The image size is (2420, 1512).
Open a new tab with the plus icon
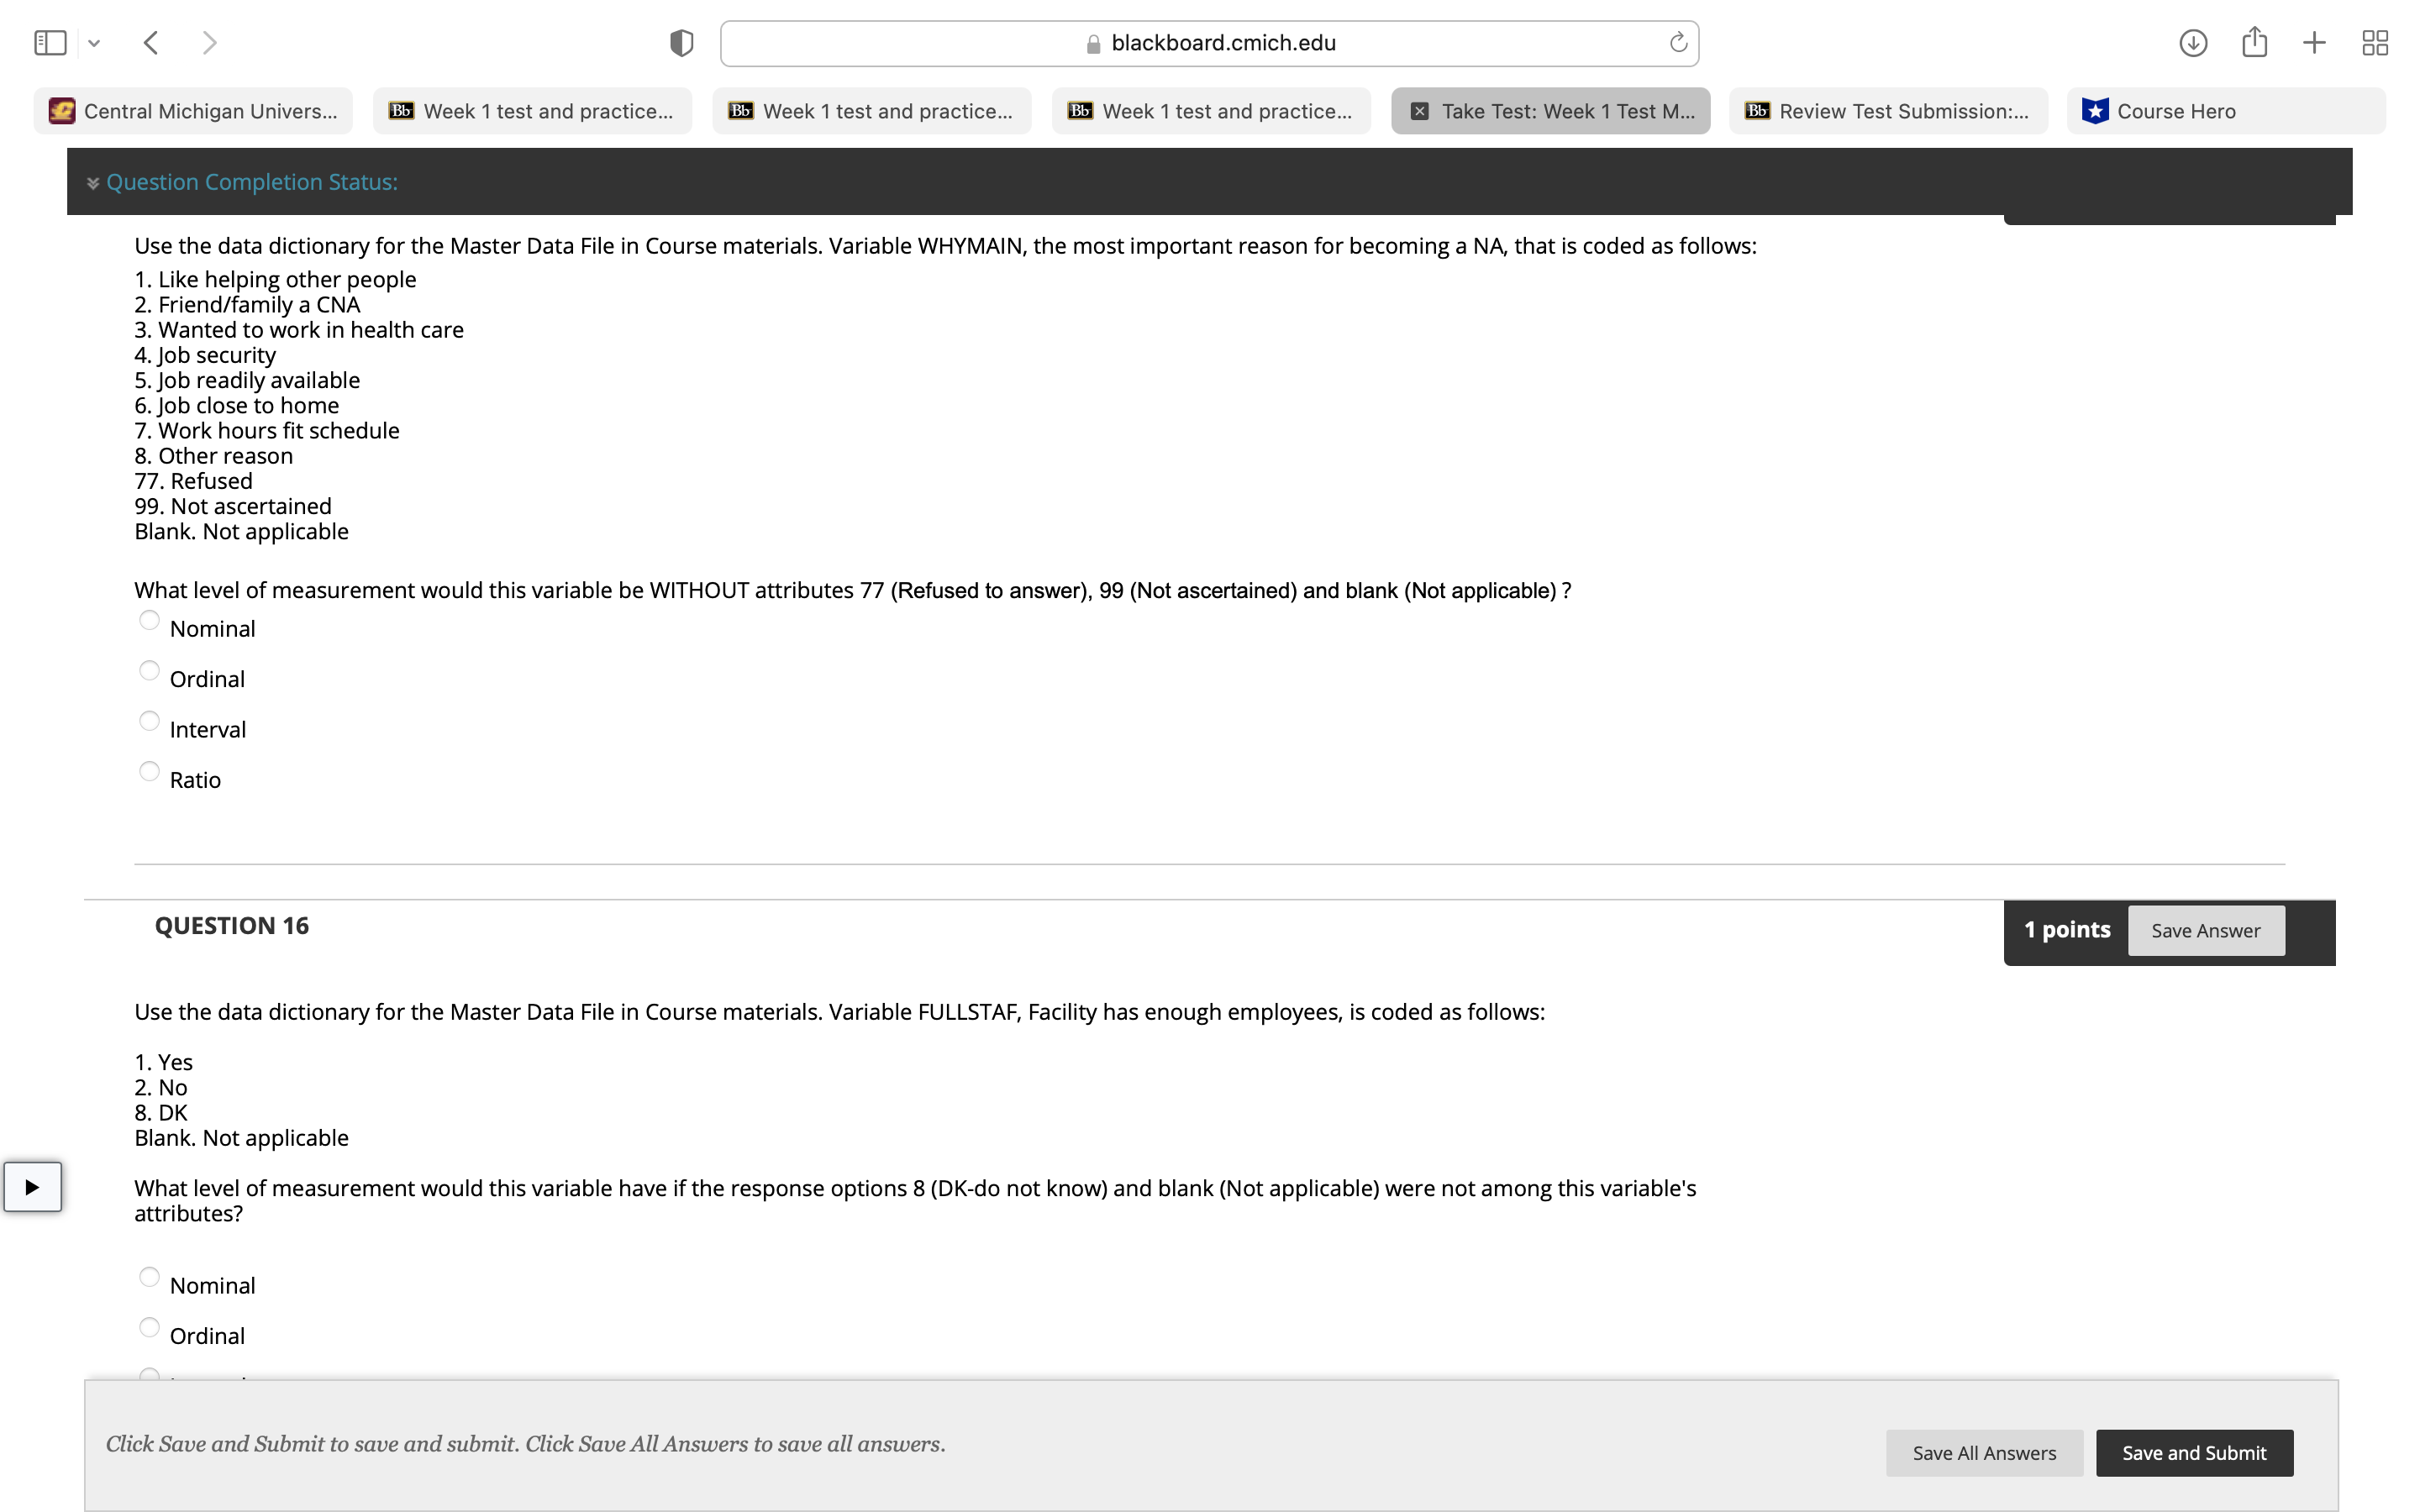tap(2314, 43)
